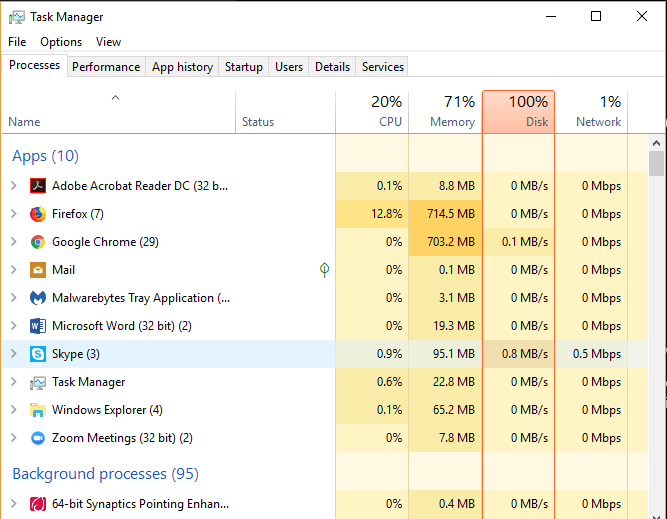Select the Apps (10) group heading
Image resolution: width=667 pixels, height=519 pixels.
[46, 156]
